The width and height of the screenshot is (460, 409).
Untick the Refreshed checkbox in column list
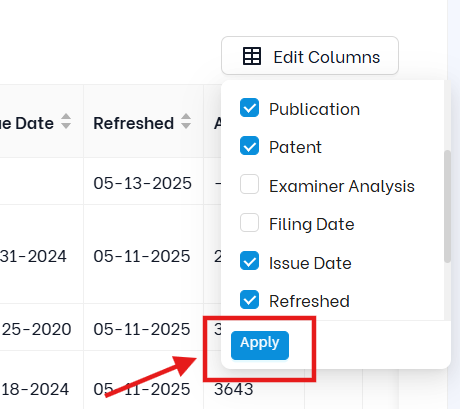(x=249, y=299)
